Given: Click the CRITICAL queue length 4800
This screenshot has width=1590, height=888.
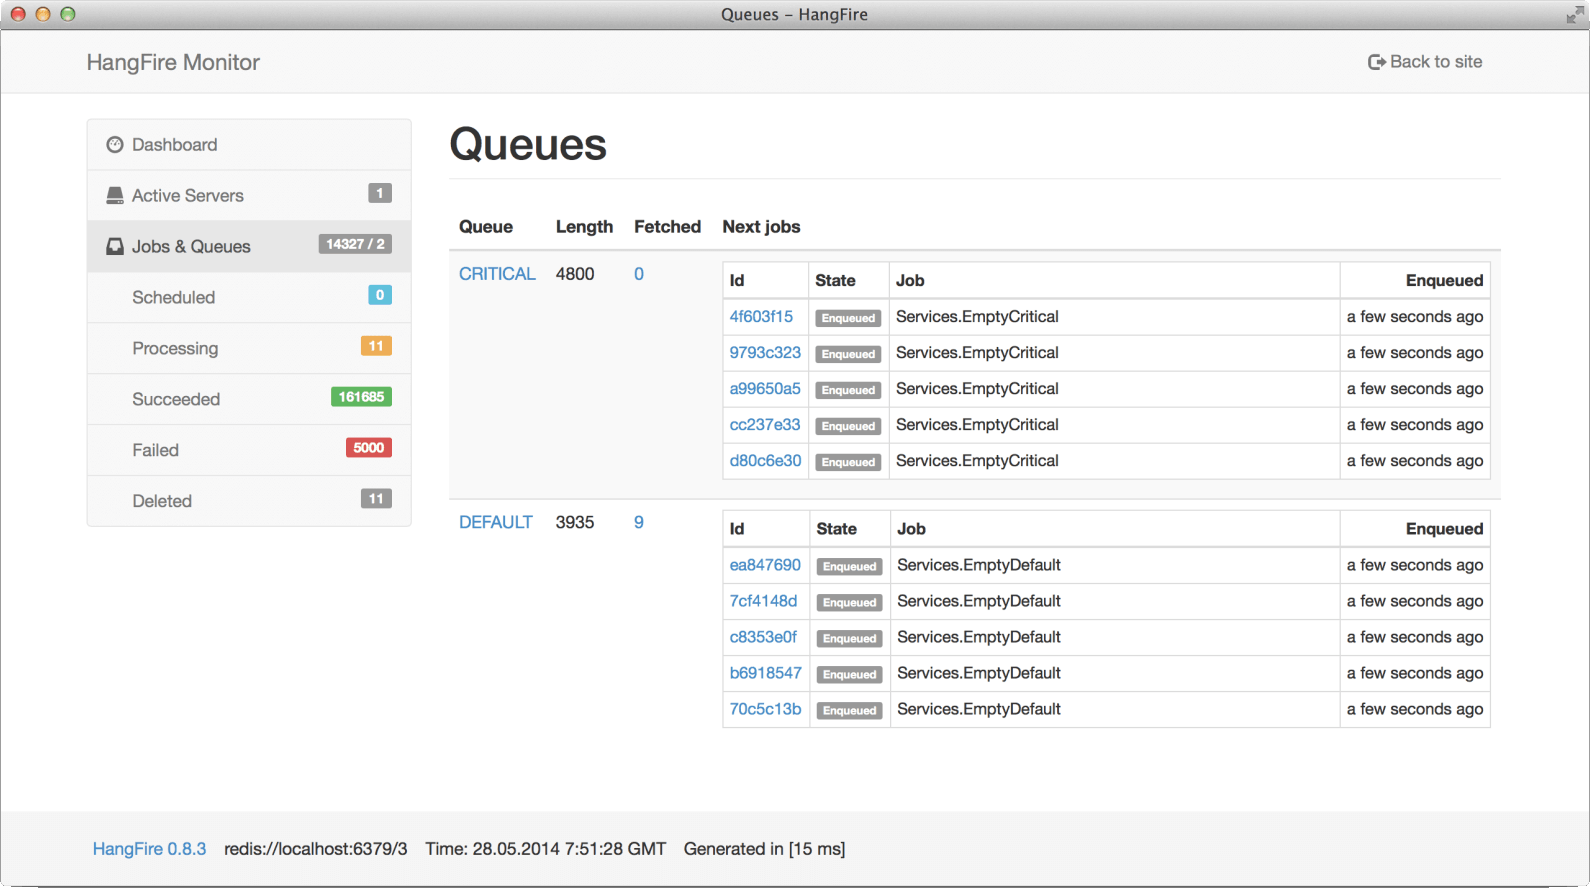Looking at the screenshot, I should (575, 274).
